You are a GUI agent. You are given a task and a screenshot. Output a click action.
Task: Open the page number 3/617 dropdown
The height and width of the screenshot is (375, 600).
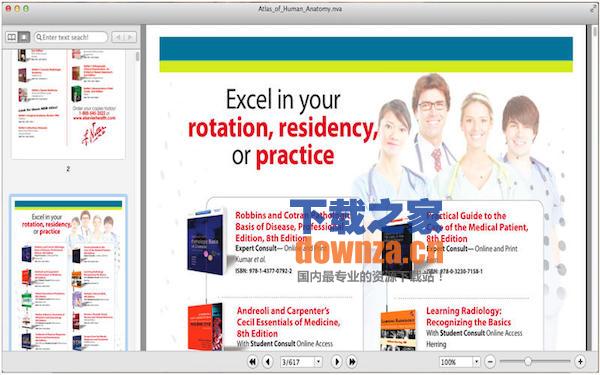click(318, 362)
